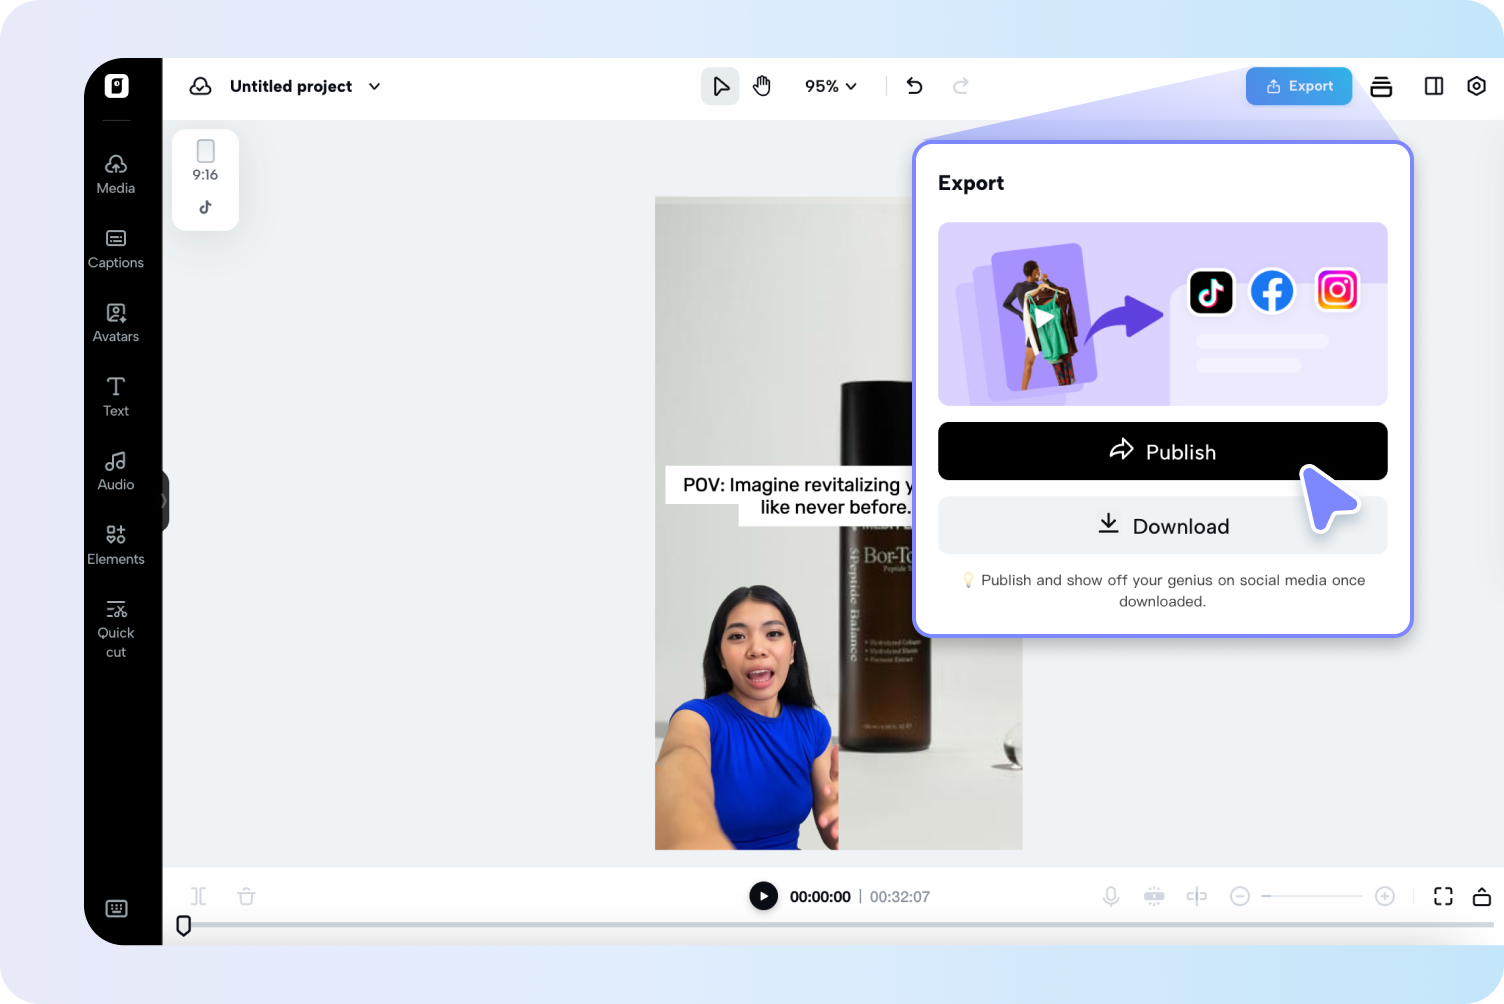Select the Captions tool
This screenshot has width=1504, height=1004.
115,248
